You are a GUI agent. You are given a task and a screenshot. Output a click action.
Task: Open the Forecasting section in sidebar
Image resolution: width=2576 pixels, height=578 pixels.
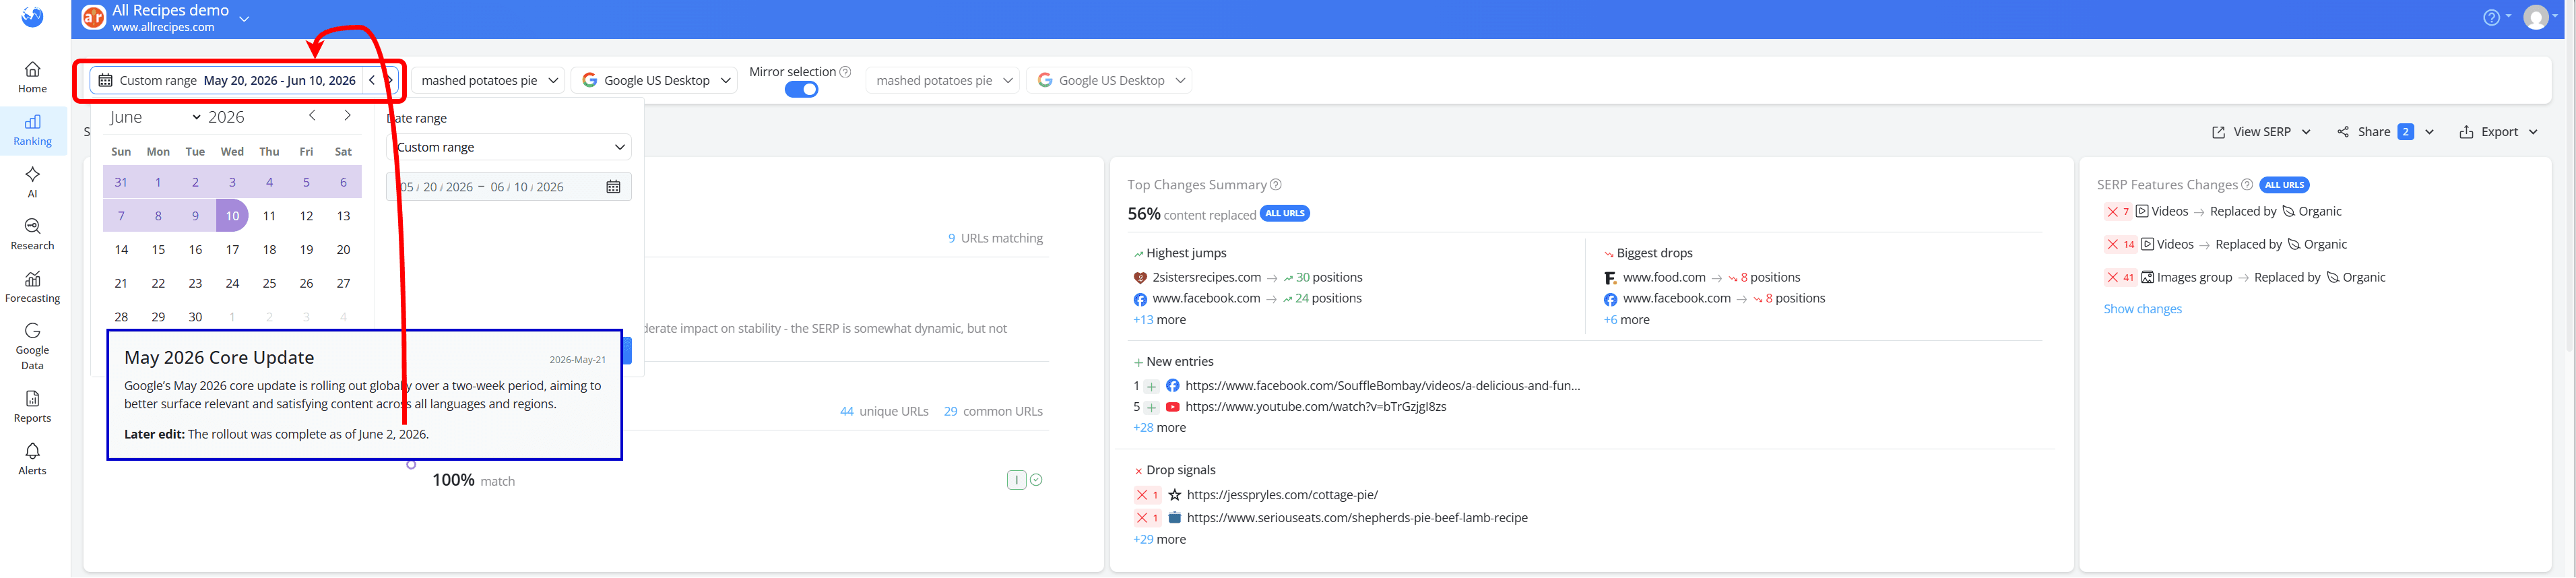pyautogui.click(x=32, y=287)
